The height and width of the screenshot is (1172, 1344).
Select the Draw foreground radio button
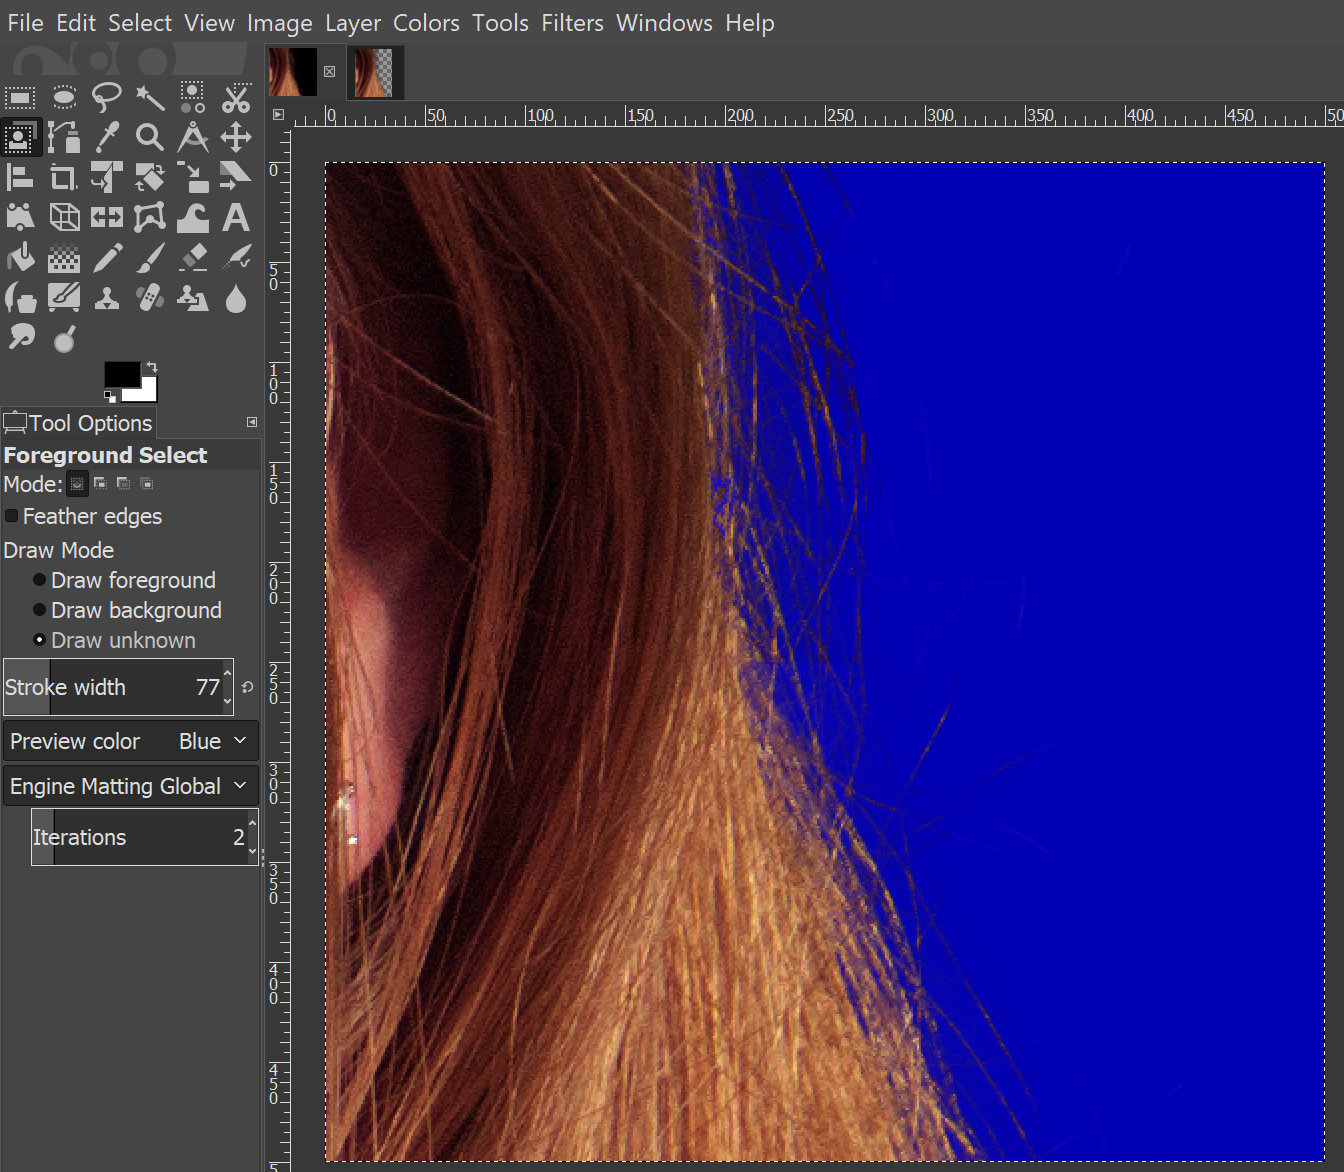coord(38,580)
